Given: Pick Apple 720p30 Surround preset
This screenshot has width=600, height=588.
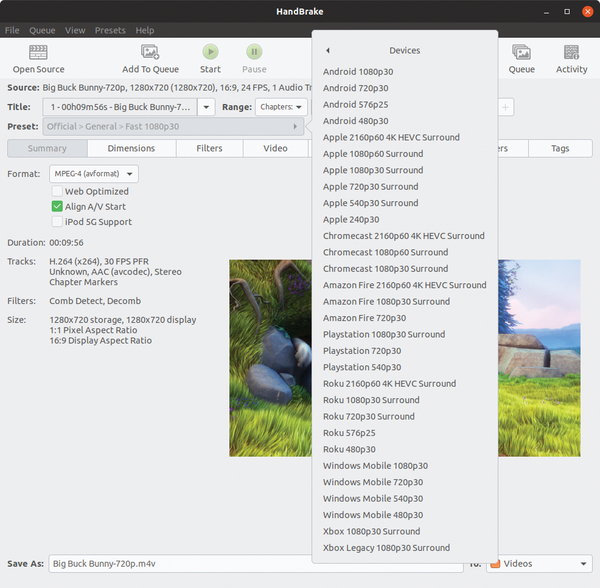Looking at the screenshot, I should tap(405, 187).
